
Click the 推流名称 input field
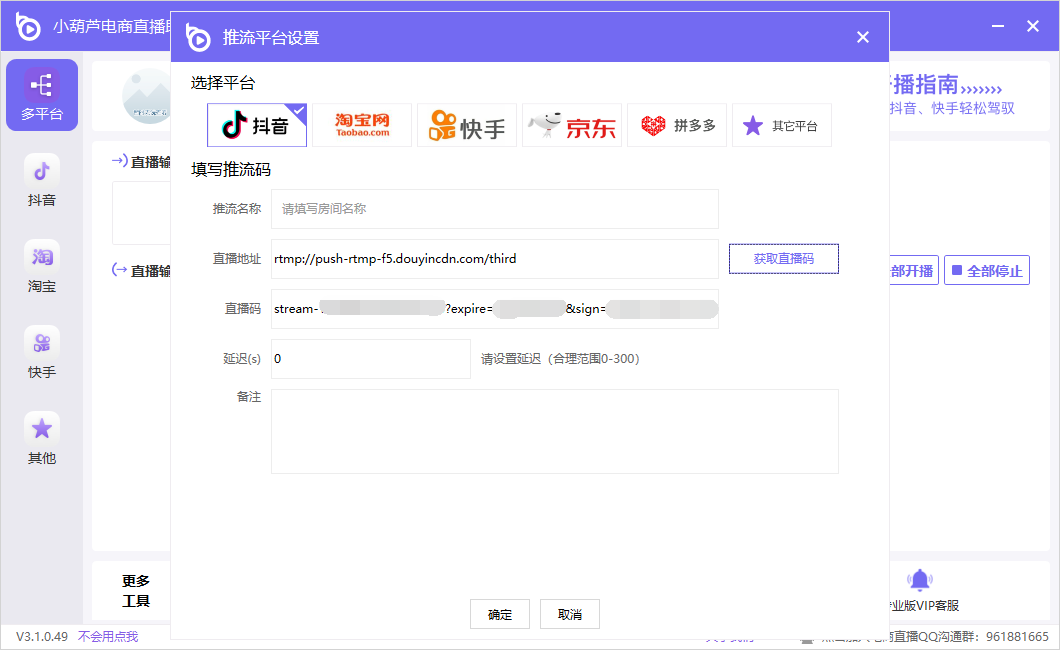pos(494,209)
